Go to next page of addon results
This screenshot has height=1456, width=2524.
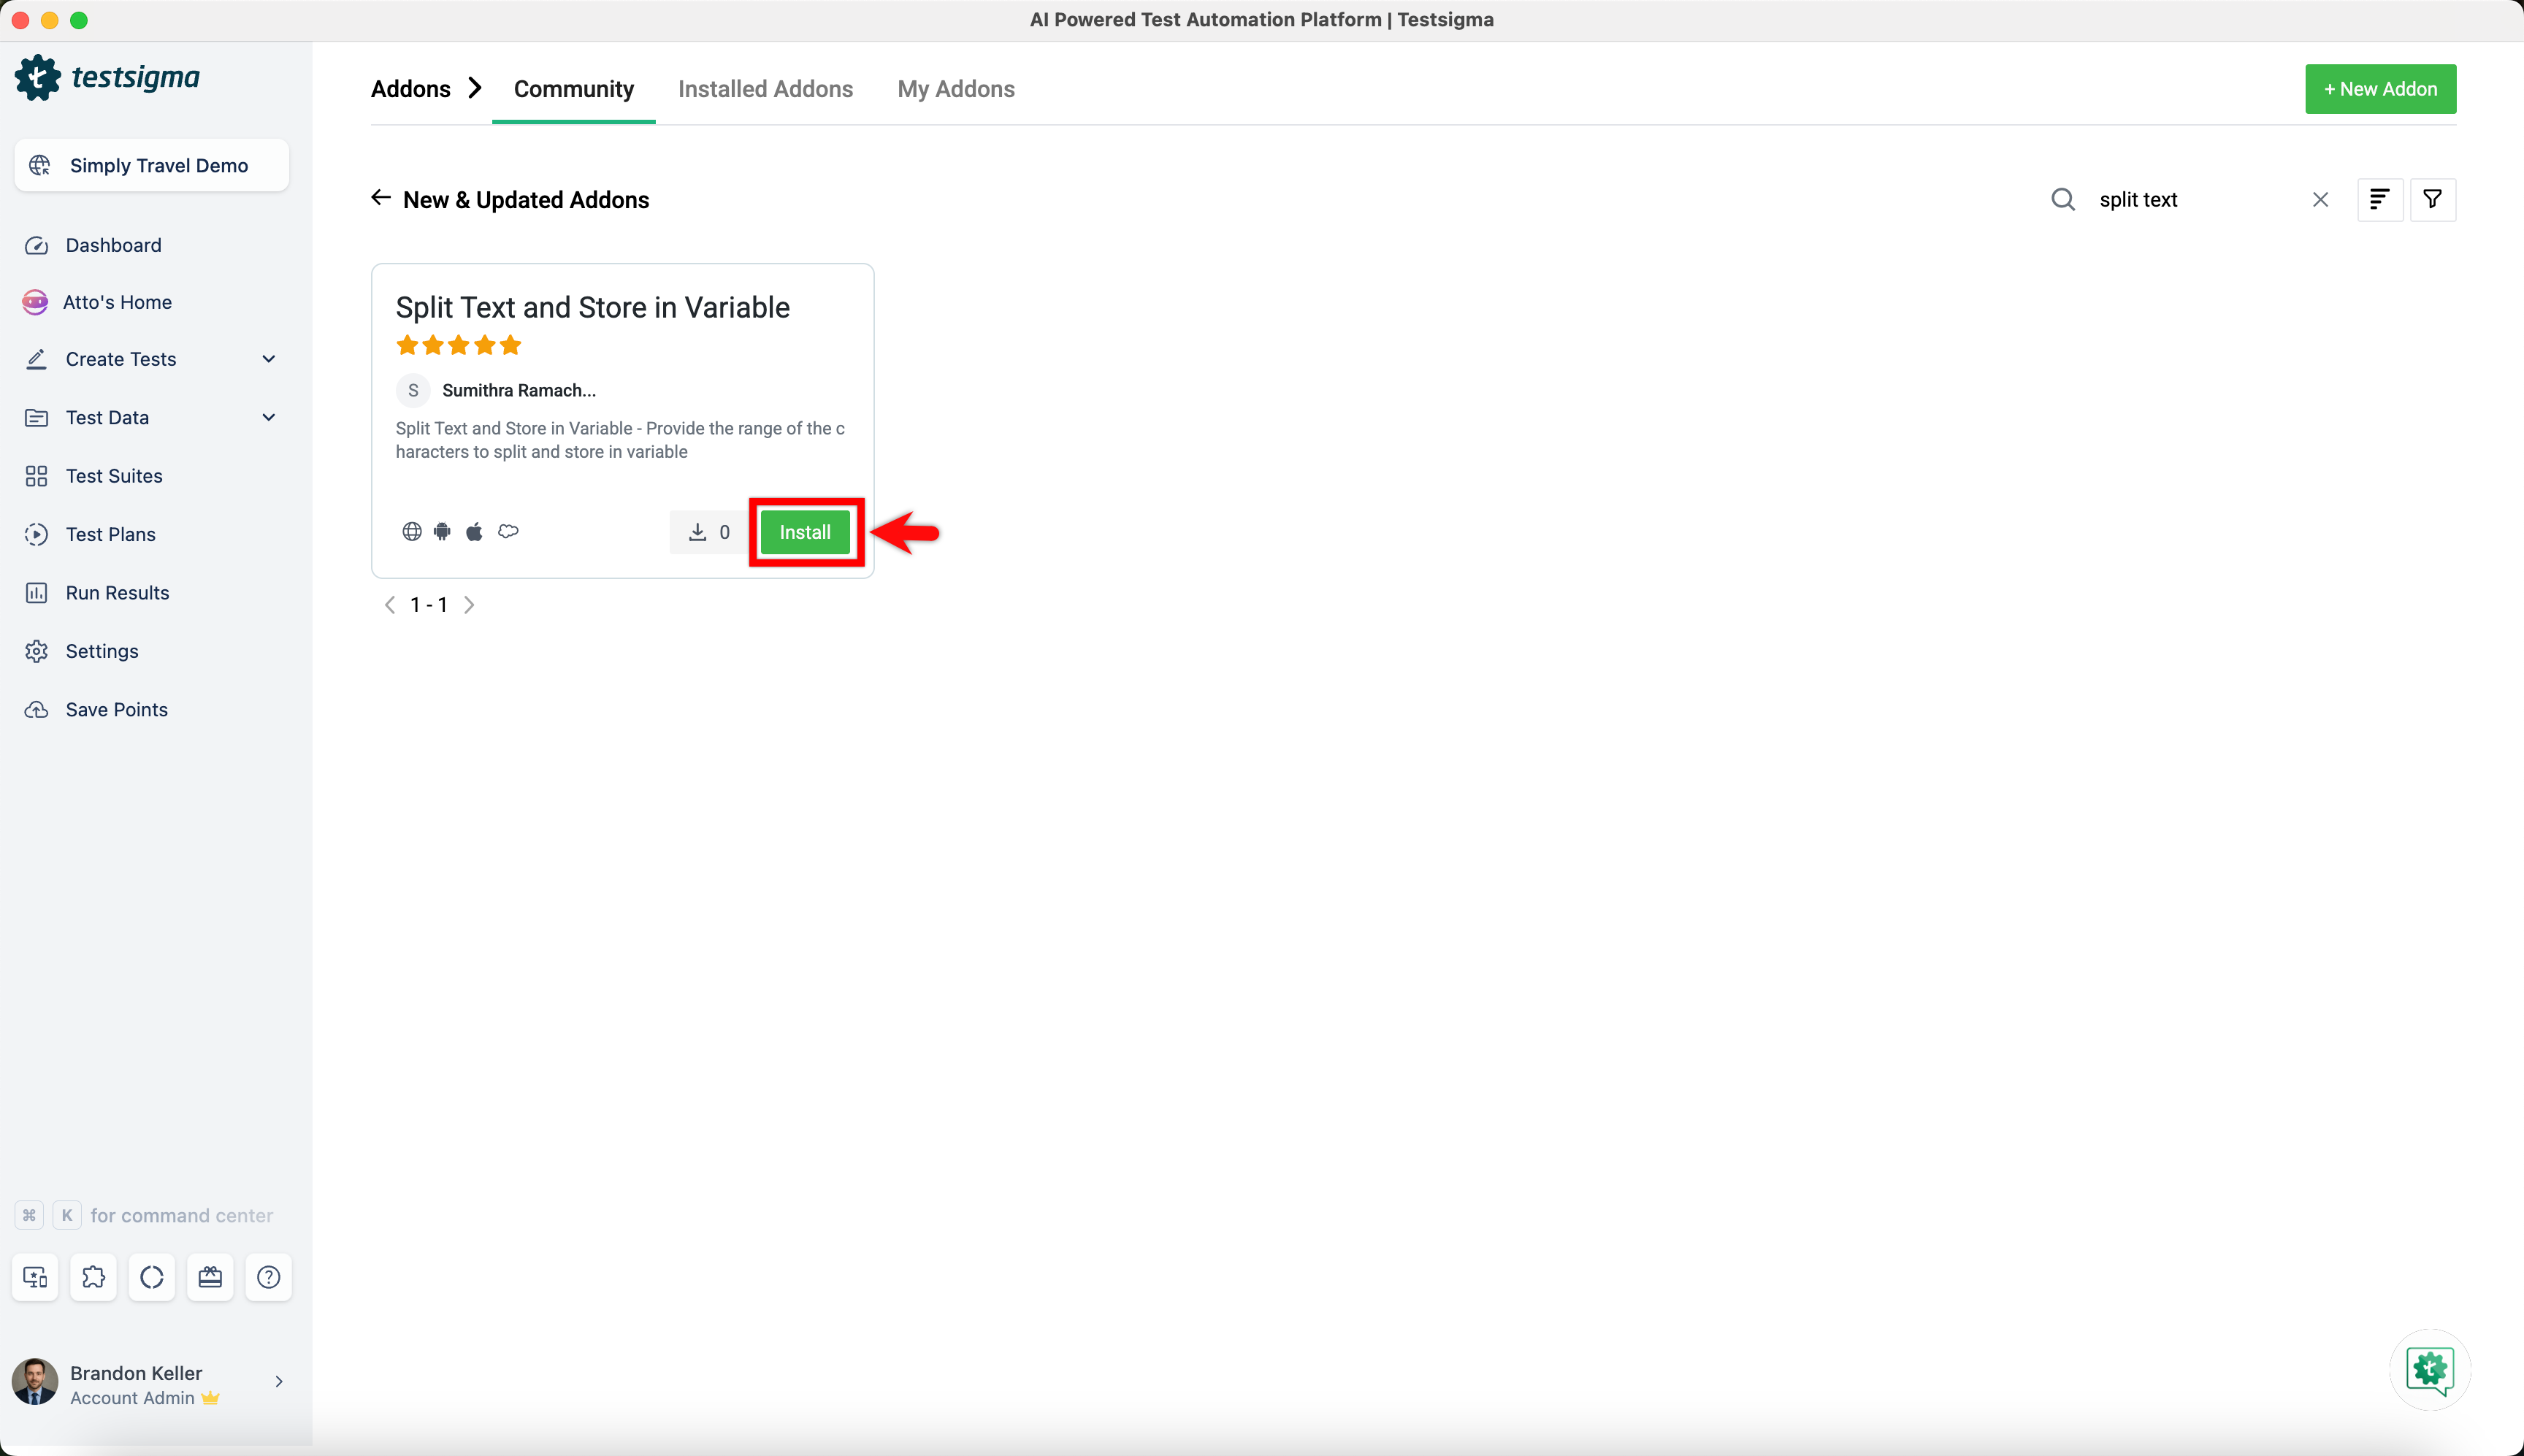click(469, 605)
